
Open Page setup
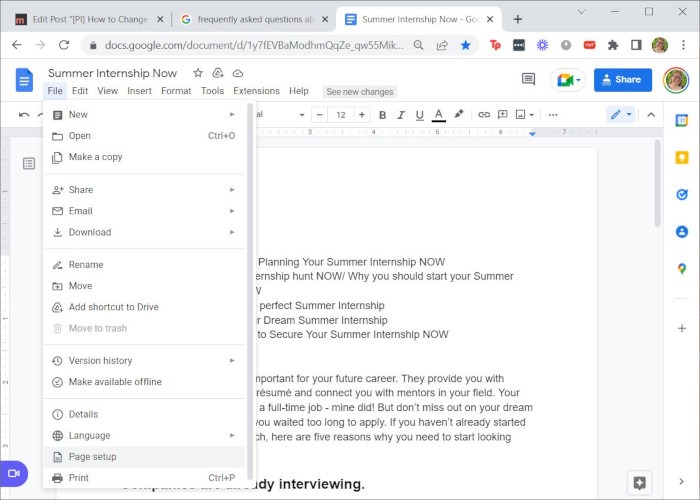(144, 457)
